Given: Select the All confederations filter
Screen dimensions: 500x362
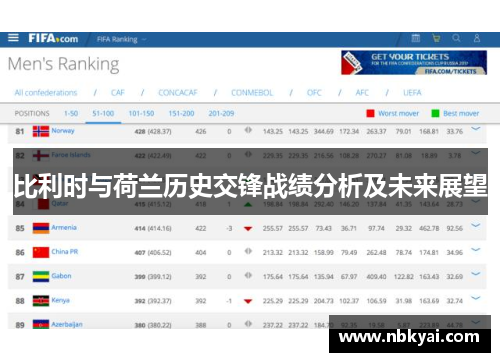Looking at the screenshot, I should [x=46, y=93].
